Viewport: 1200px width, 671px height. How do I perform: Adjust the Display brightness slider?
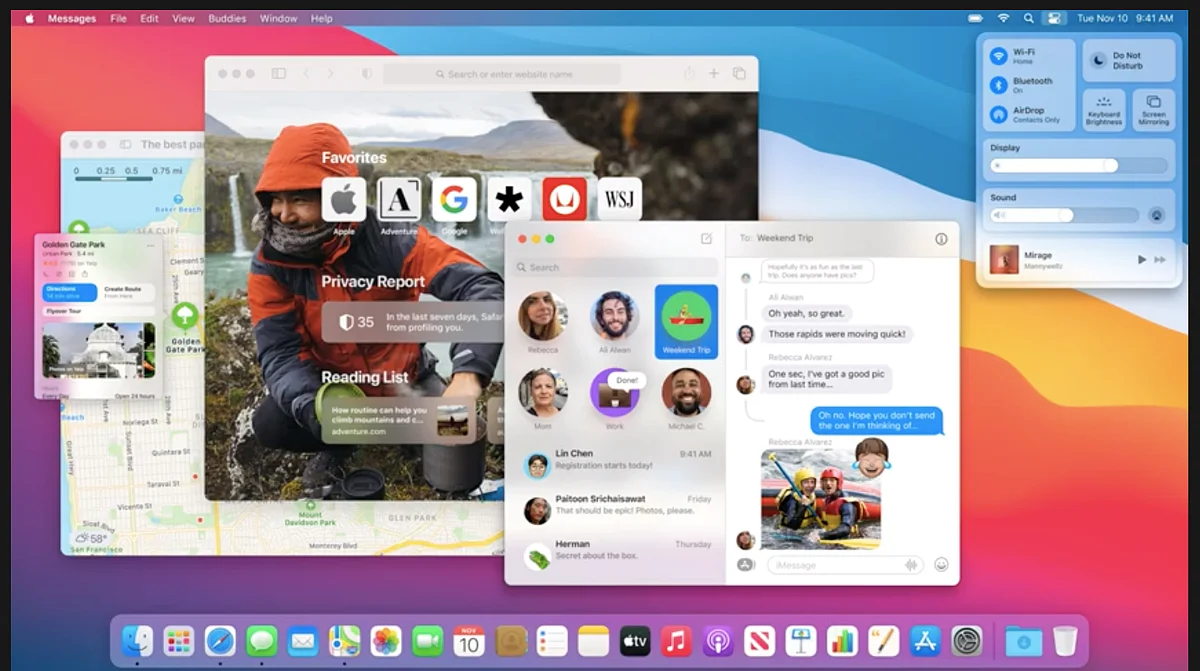(x=1078, y=166)
